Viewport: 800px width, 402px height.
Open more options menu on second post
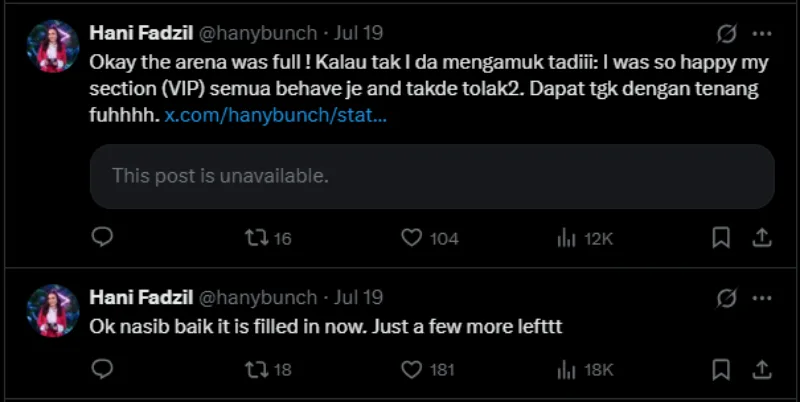tap(762, 298)
